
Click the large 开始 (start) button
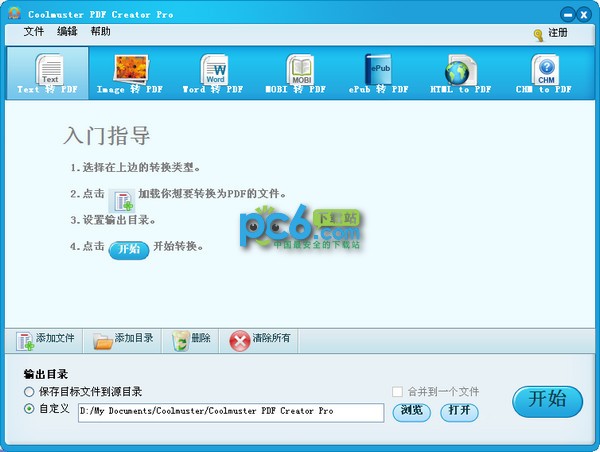548,401
